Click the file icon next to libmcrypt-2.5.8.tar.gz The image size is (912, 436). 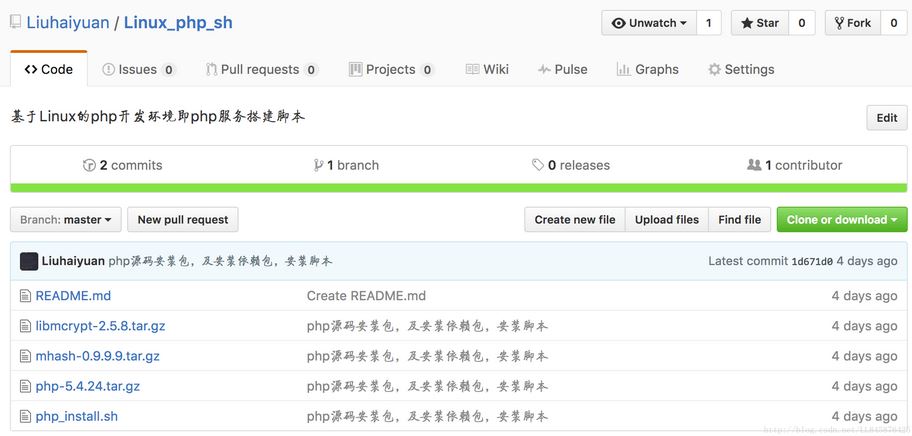tap(25, 326)
